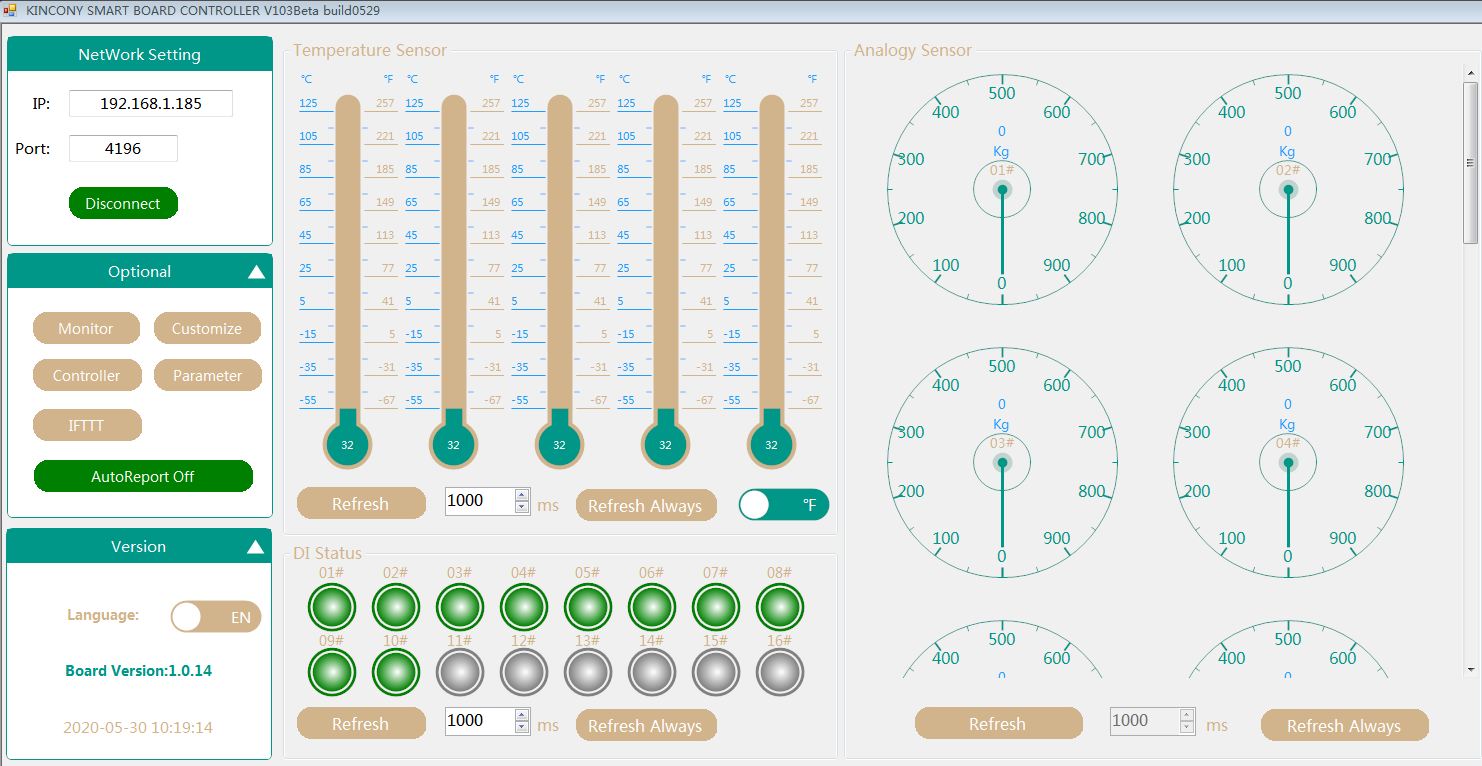The width and height of the screenshot is (1482, 766).
Task: Click Refresh Always under DI Status
Action: (645, 725)
